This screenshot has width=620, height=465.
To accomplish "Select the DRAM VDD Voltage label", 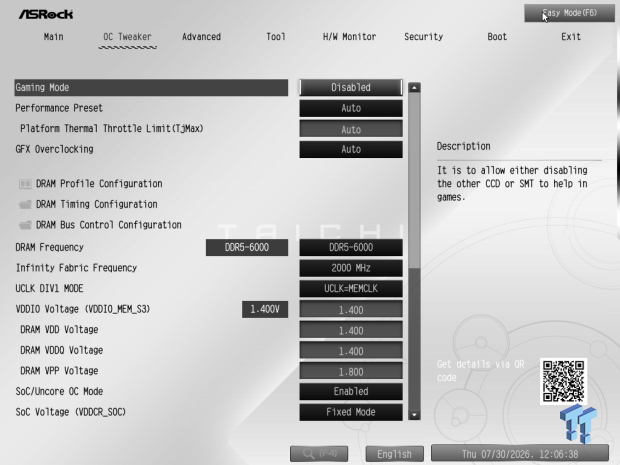I will tap(59, 329).
